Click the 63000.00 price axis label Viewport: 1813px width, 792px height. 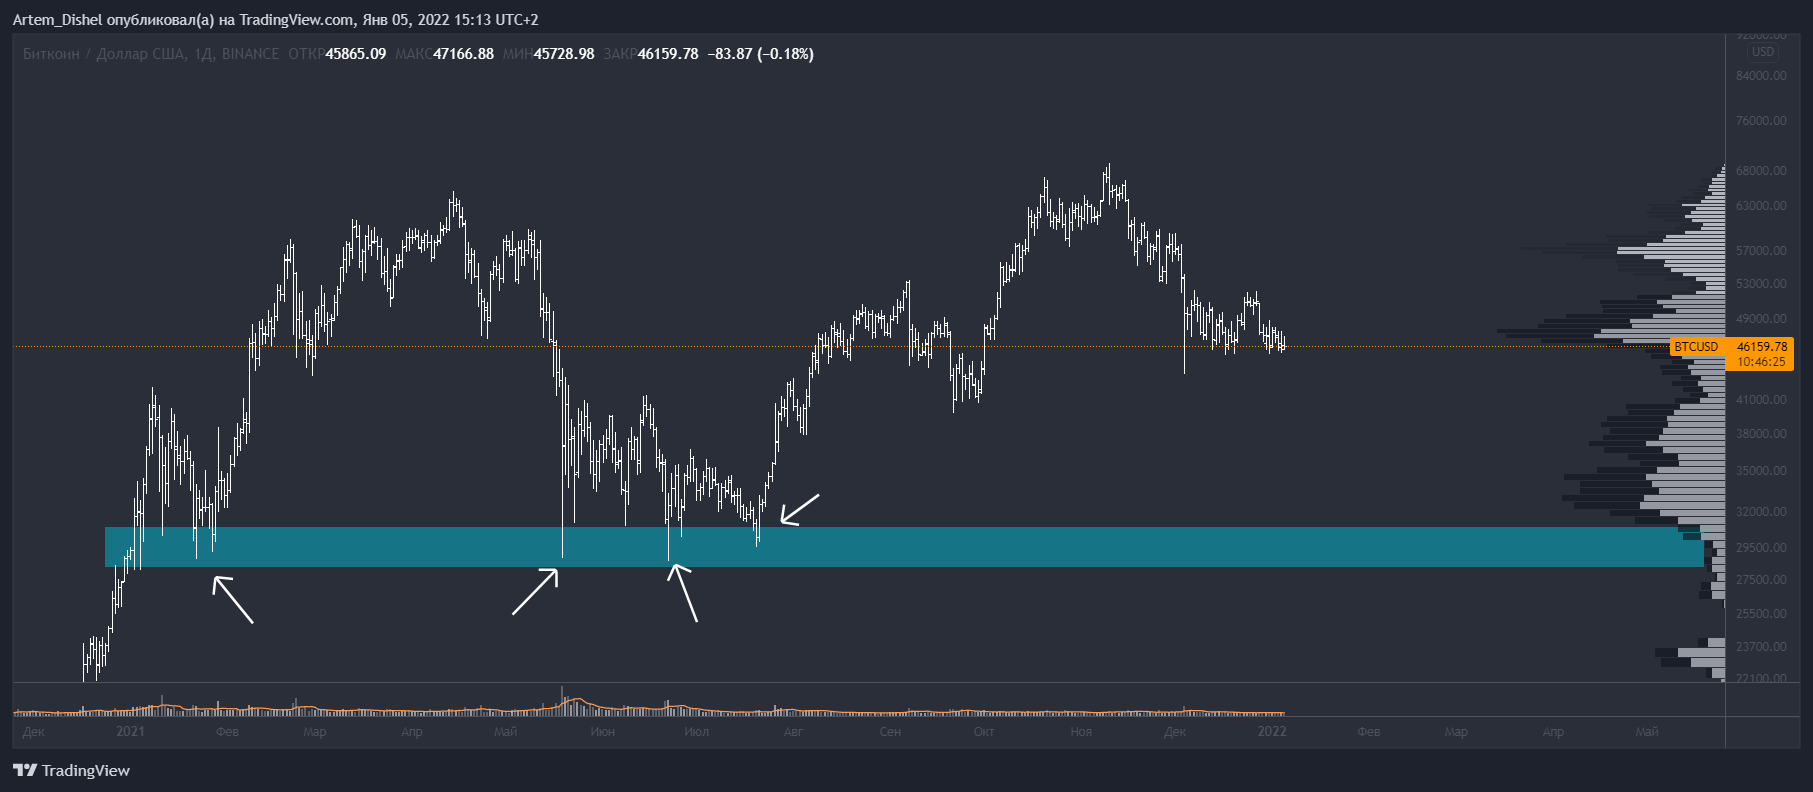(1761, 206)
